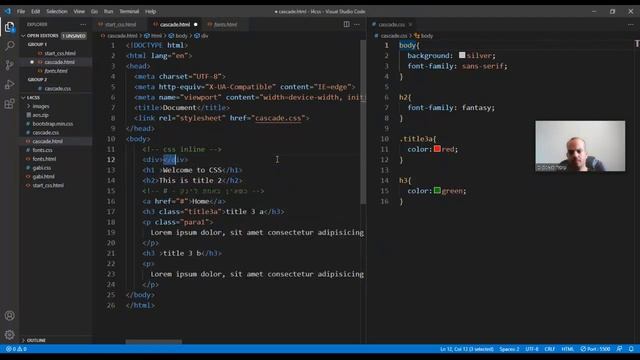Open gabi.css in the file tree

point(42,168)
